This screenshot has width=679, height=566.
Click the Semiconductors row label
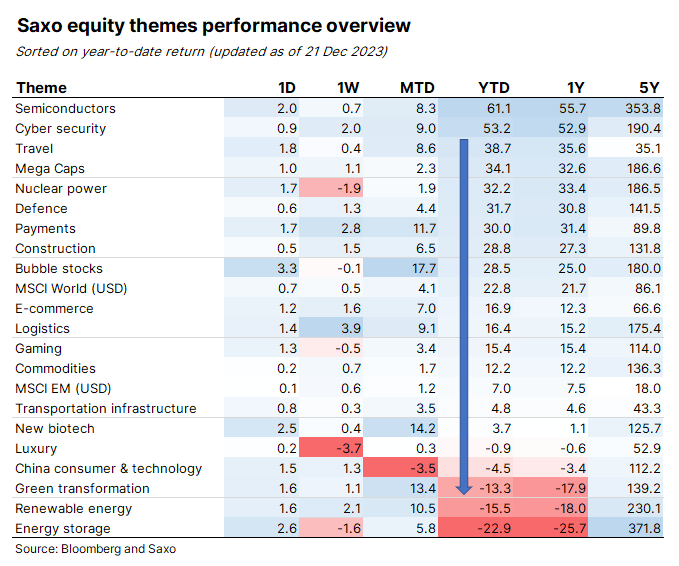(x=65, y=108)
